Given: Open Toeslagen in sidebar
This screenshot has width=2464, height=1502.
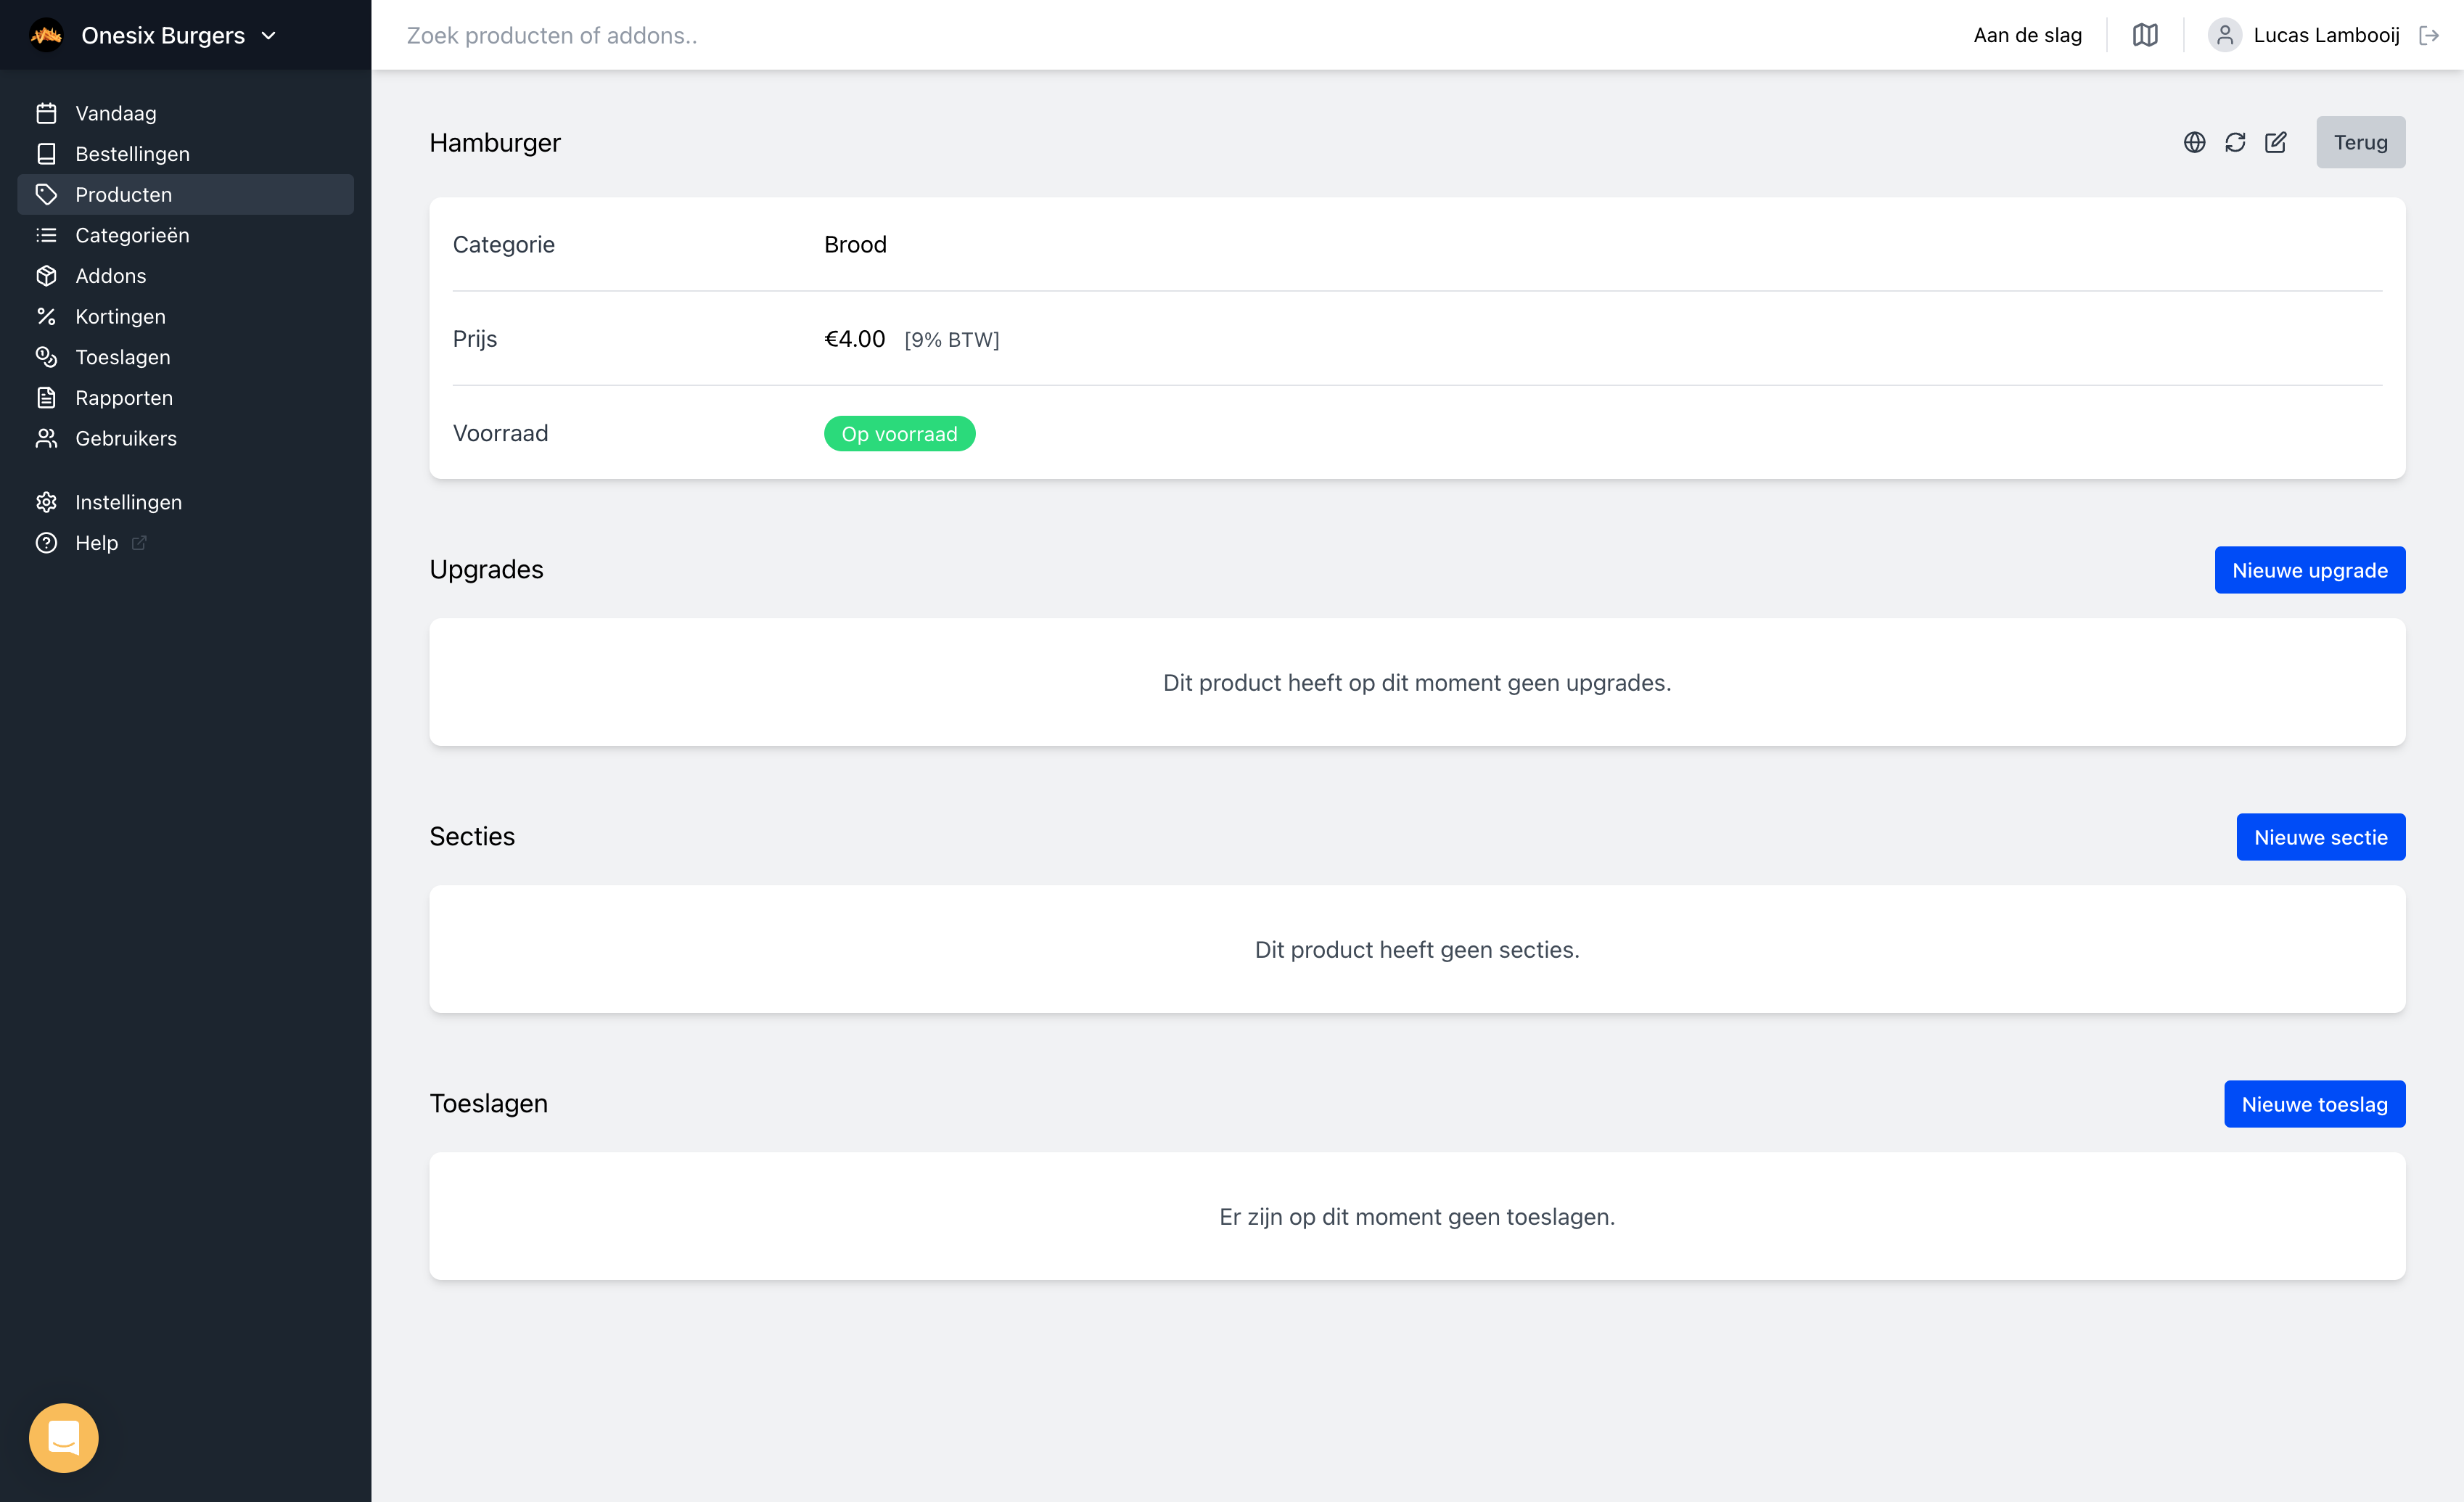Looking at the screenshot, I should click(x=185, y=357).
